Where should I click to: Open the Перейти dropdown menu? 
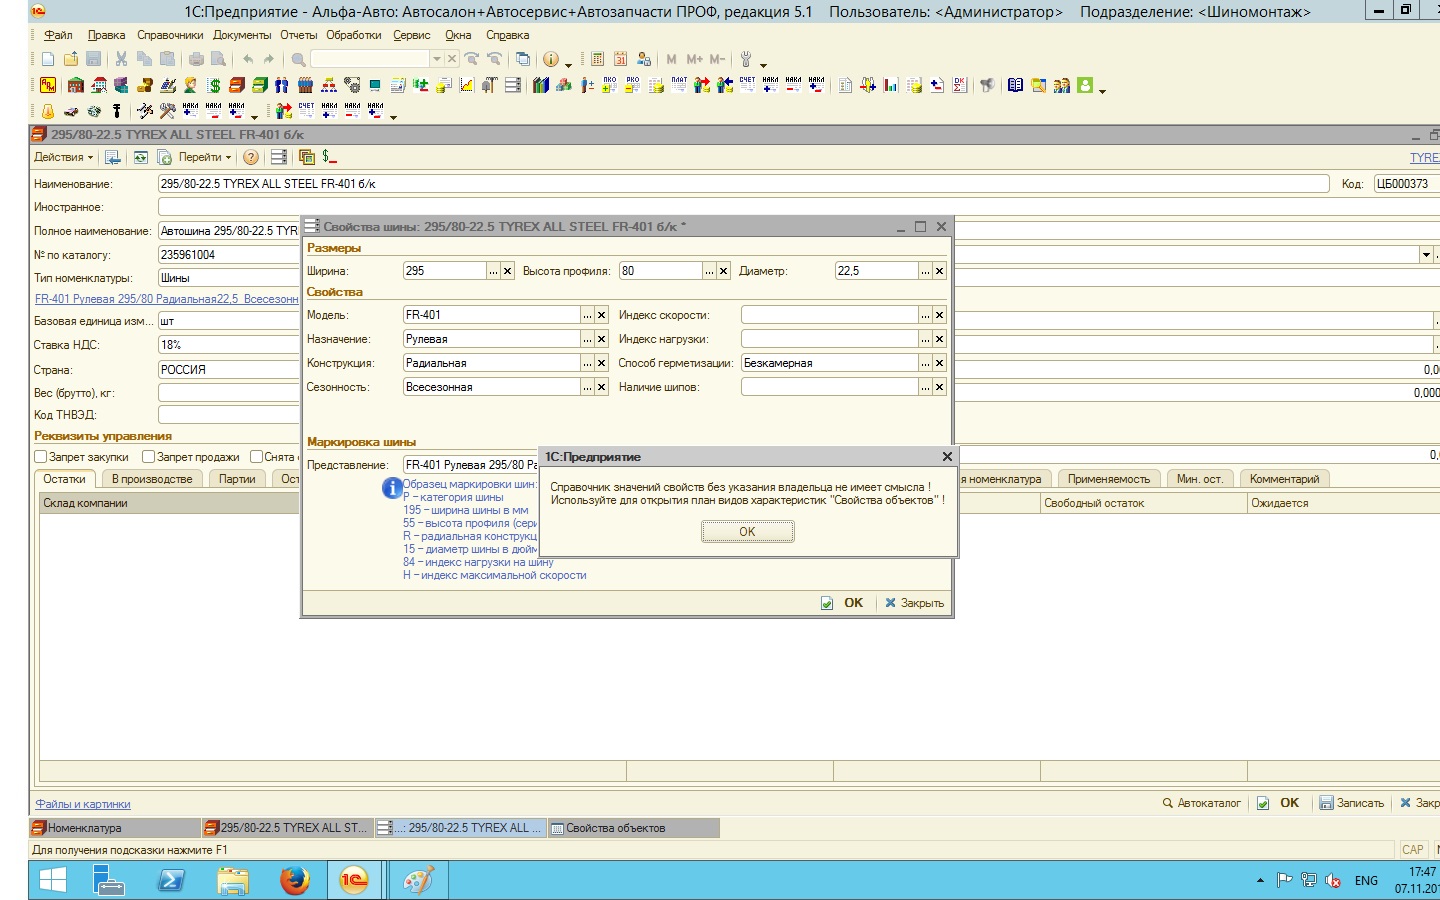pyautogui.click(x=204, y=157)
